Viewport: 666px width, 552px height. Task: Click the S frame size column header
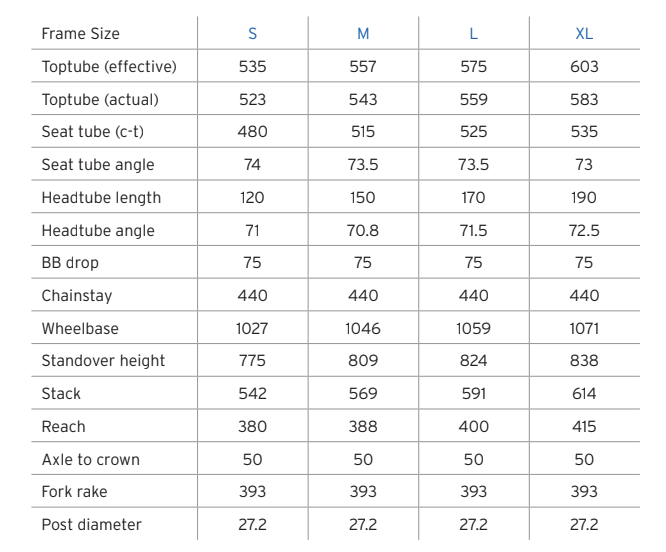pos(252,34)
